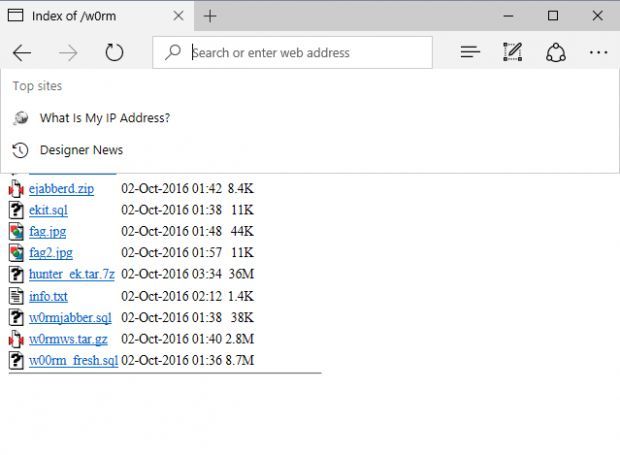Open the hunter_ek.tar.7z link

coord(71,274)
